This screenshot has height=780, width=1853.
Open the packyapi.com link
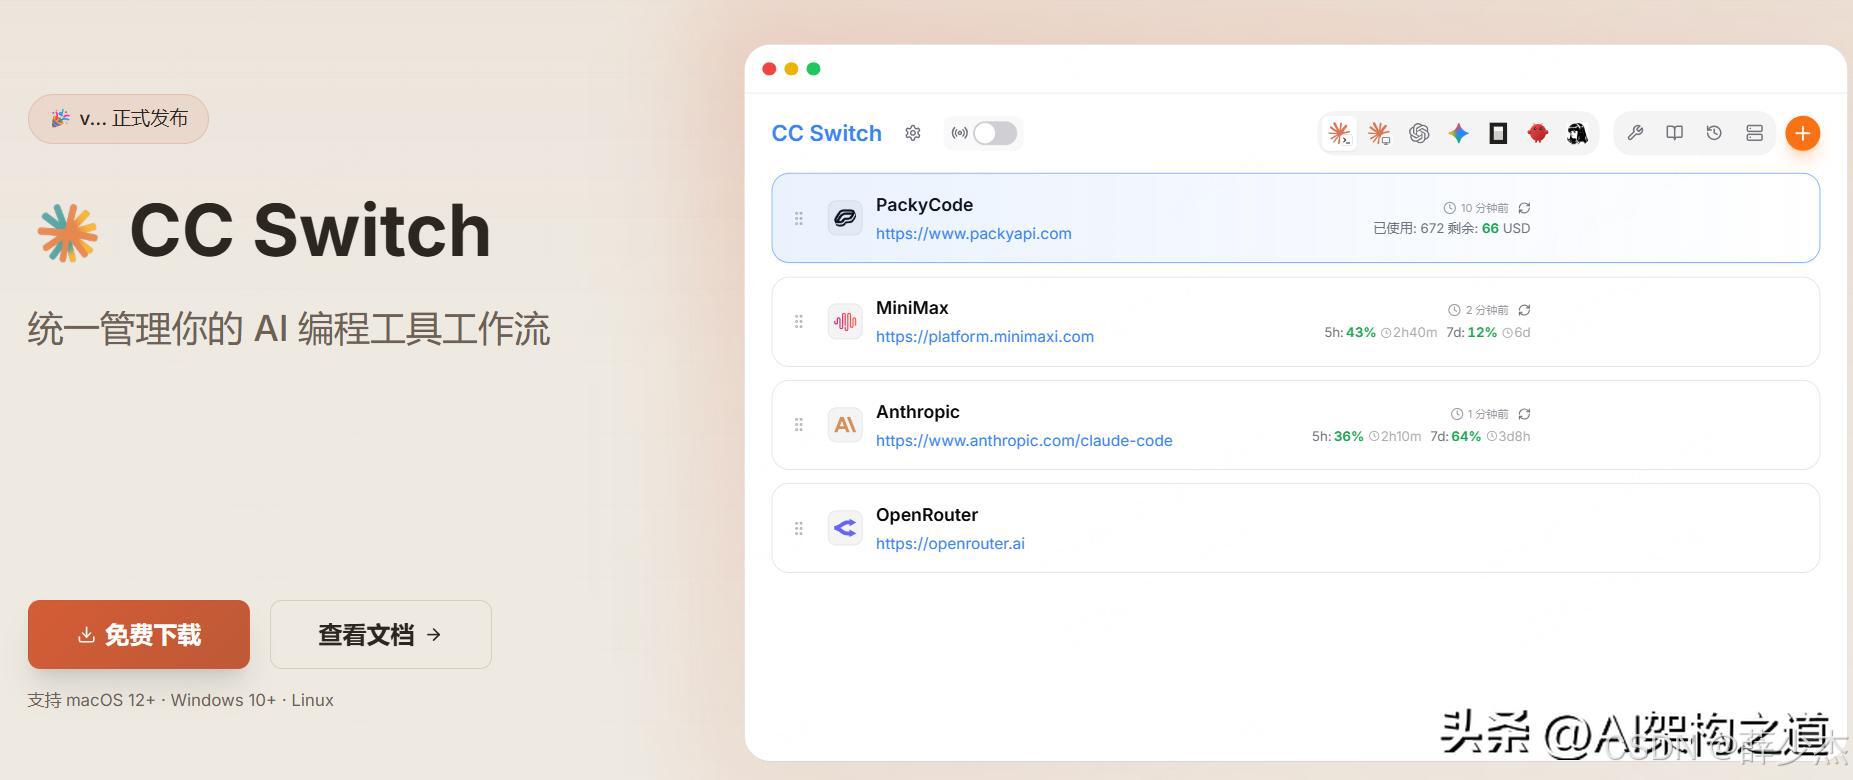[974, 234]
